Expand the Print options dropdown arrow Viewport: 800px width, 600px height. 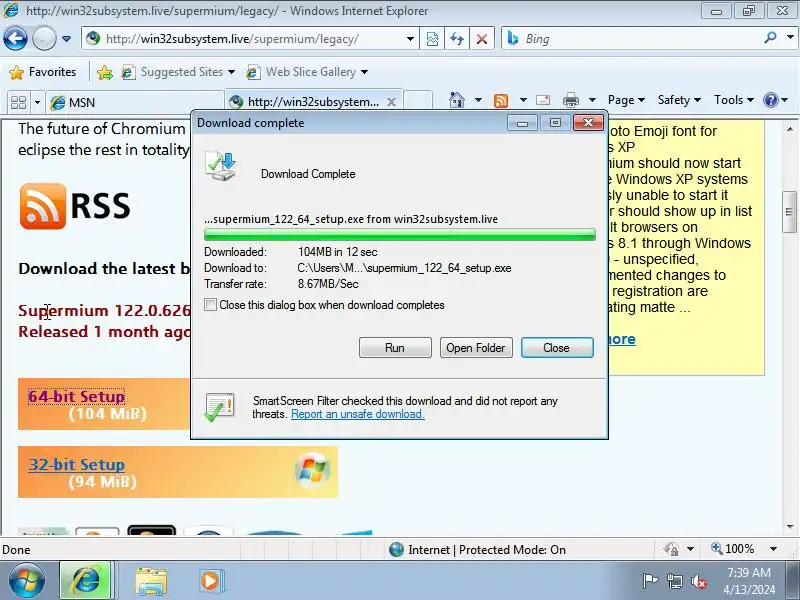[592, 100]
